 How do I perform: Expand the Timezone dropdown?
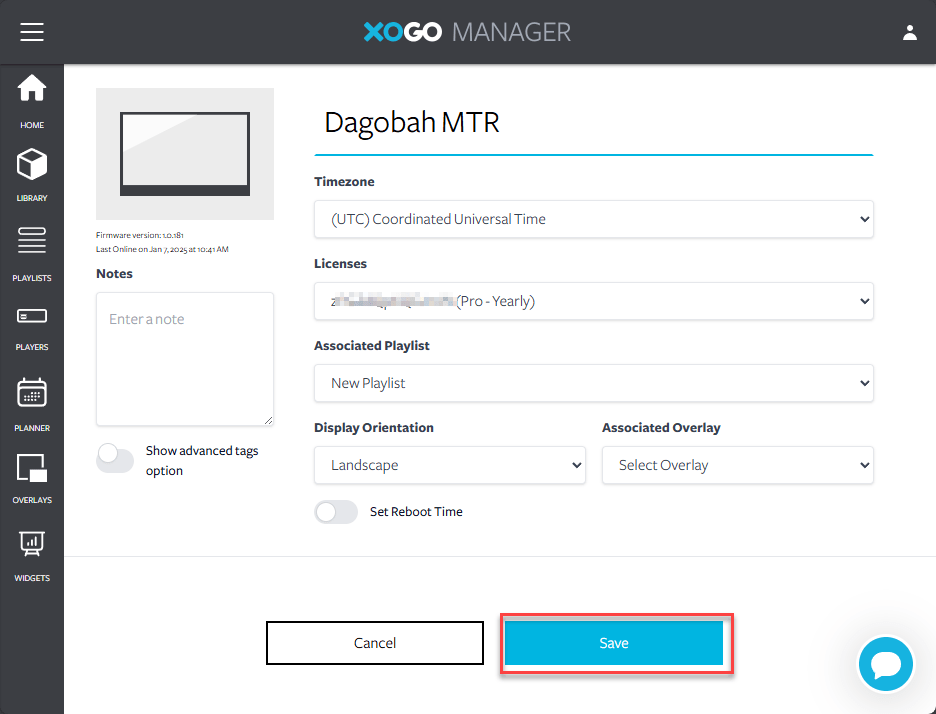click(x=593, y=219)
